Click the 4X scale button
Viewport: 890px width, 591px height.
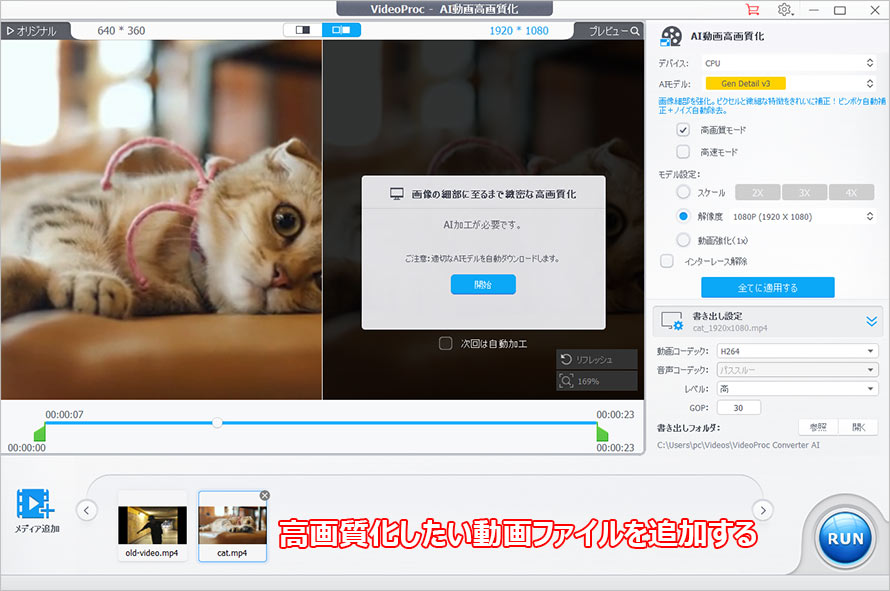[x=851, y=192]
